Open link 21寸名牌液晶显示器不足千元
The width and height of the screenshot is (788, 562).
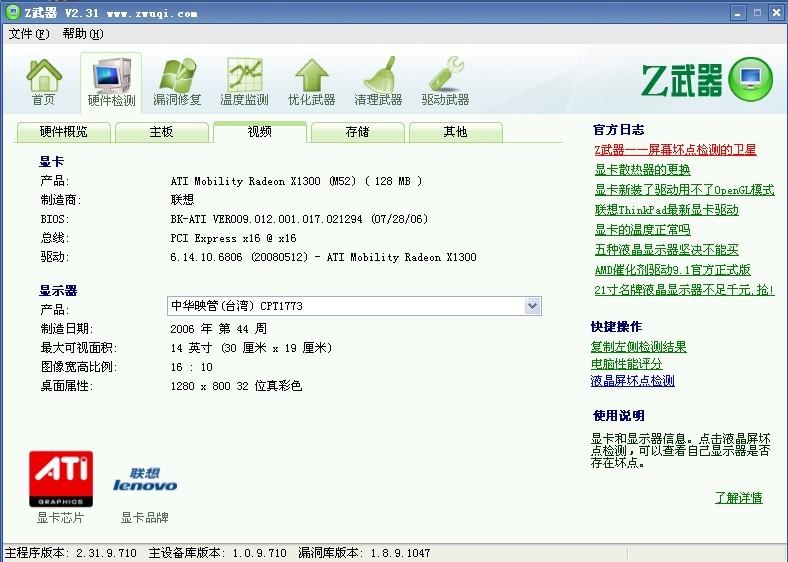[x=684, y=290]
